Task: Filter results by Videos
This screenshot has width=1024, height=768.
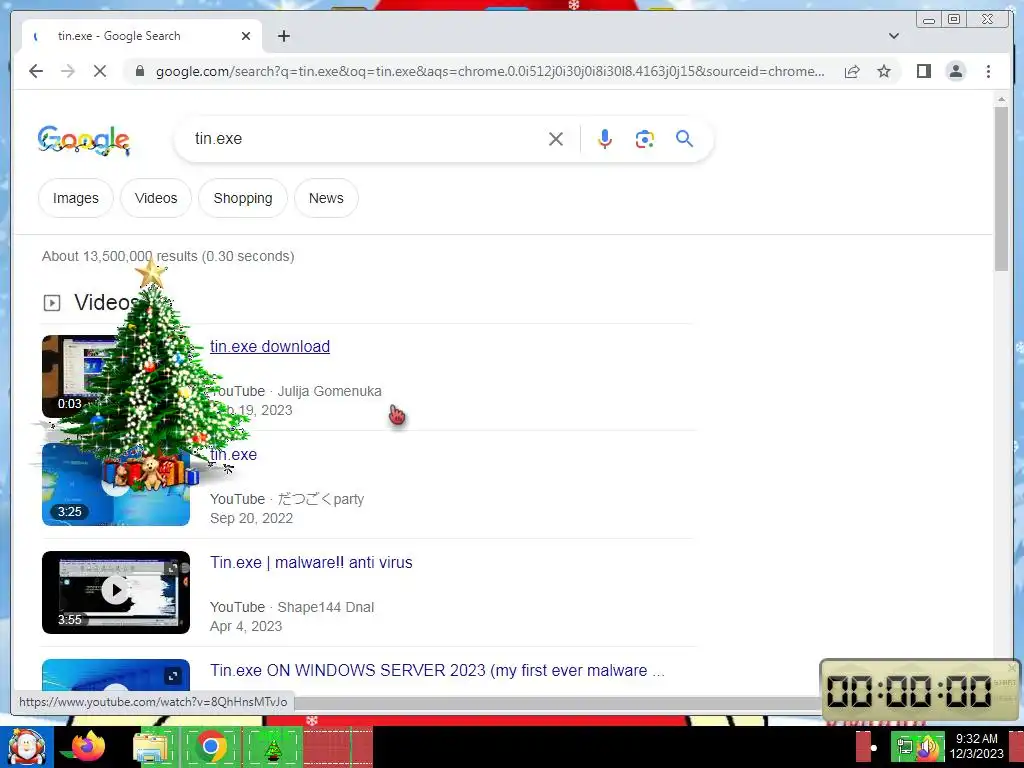Action: tap(156, 198)
